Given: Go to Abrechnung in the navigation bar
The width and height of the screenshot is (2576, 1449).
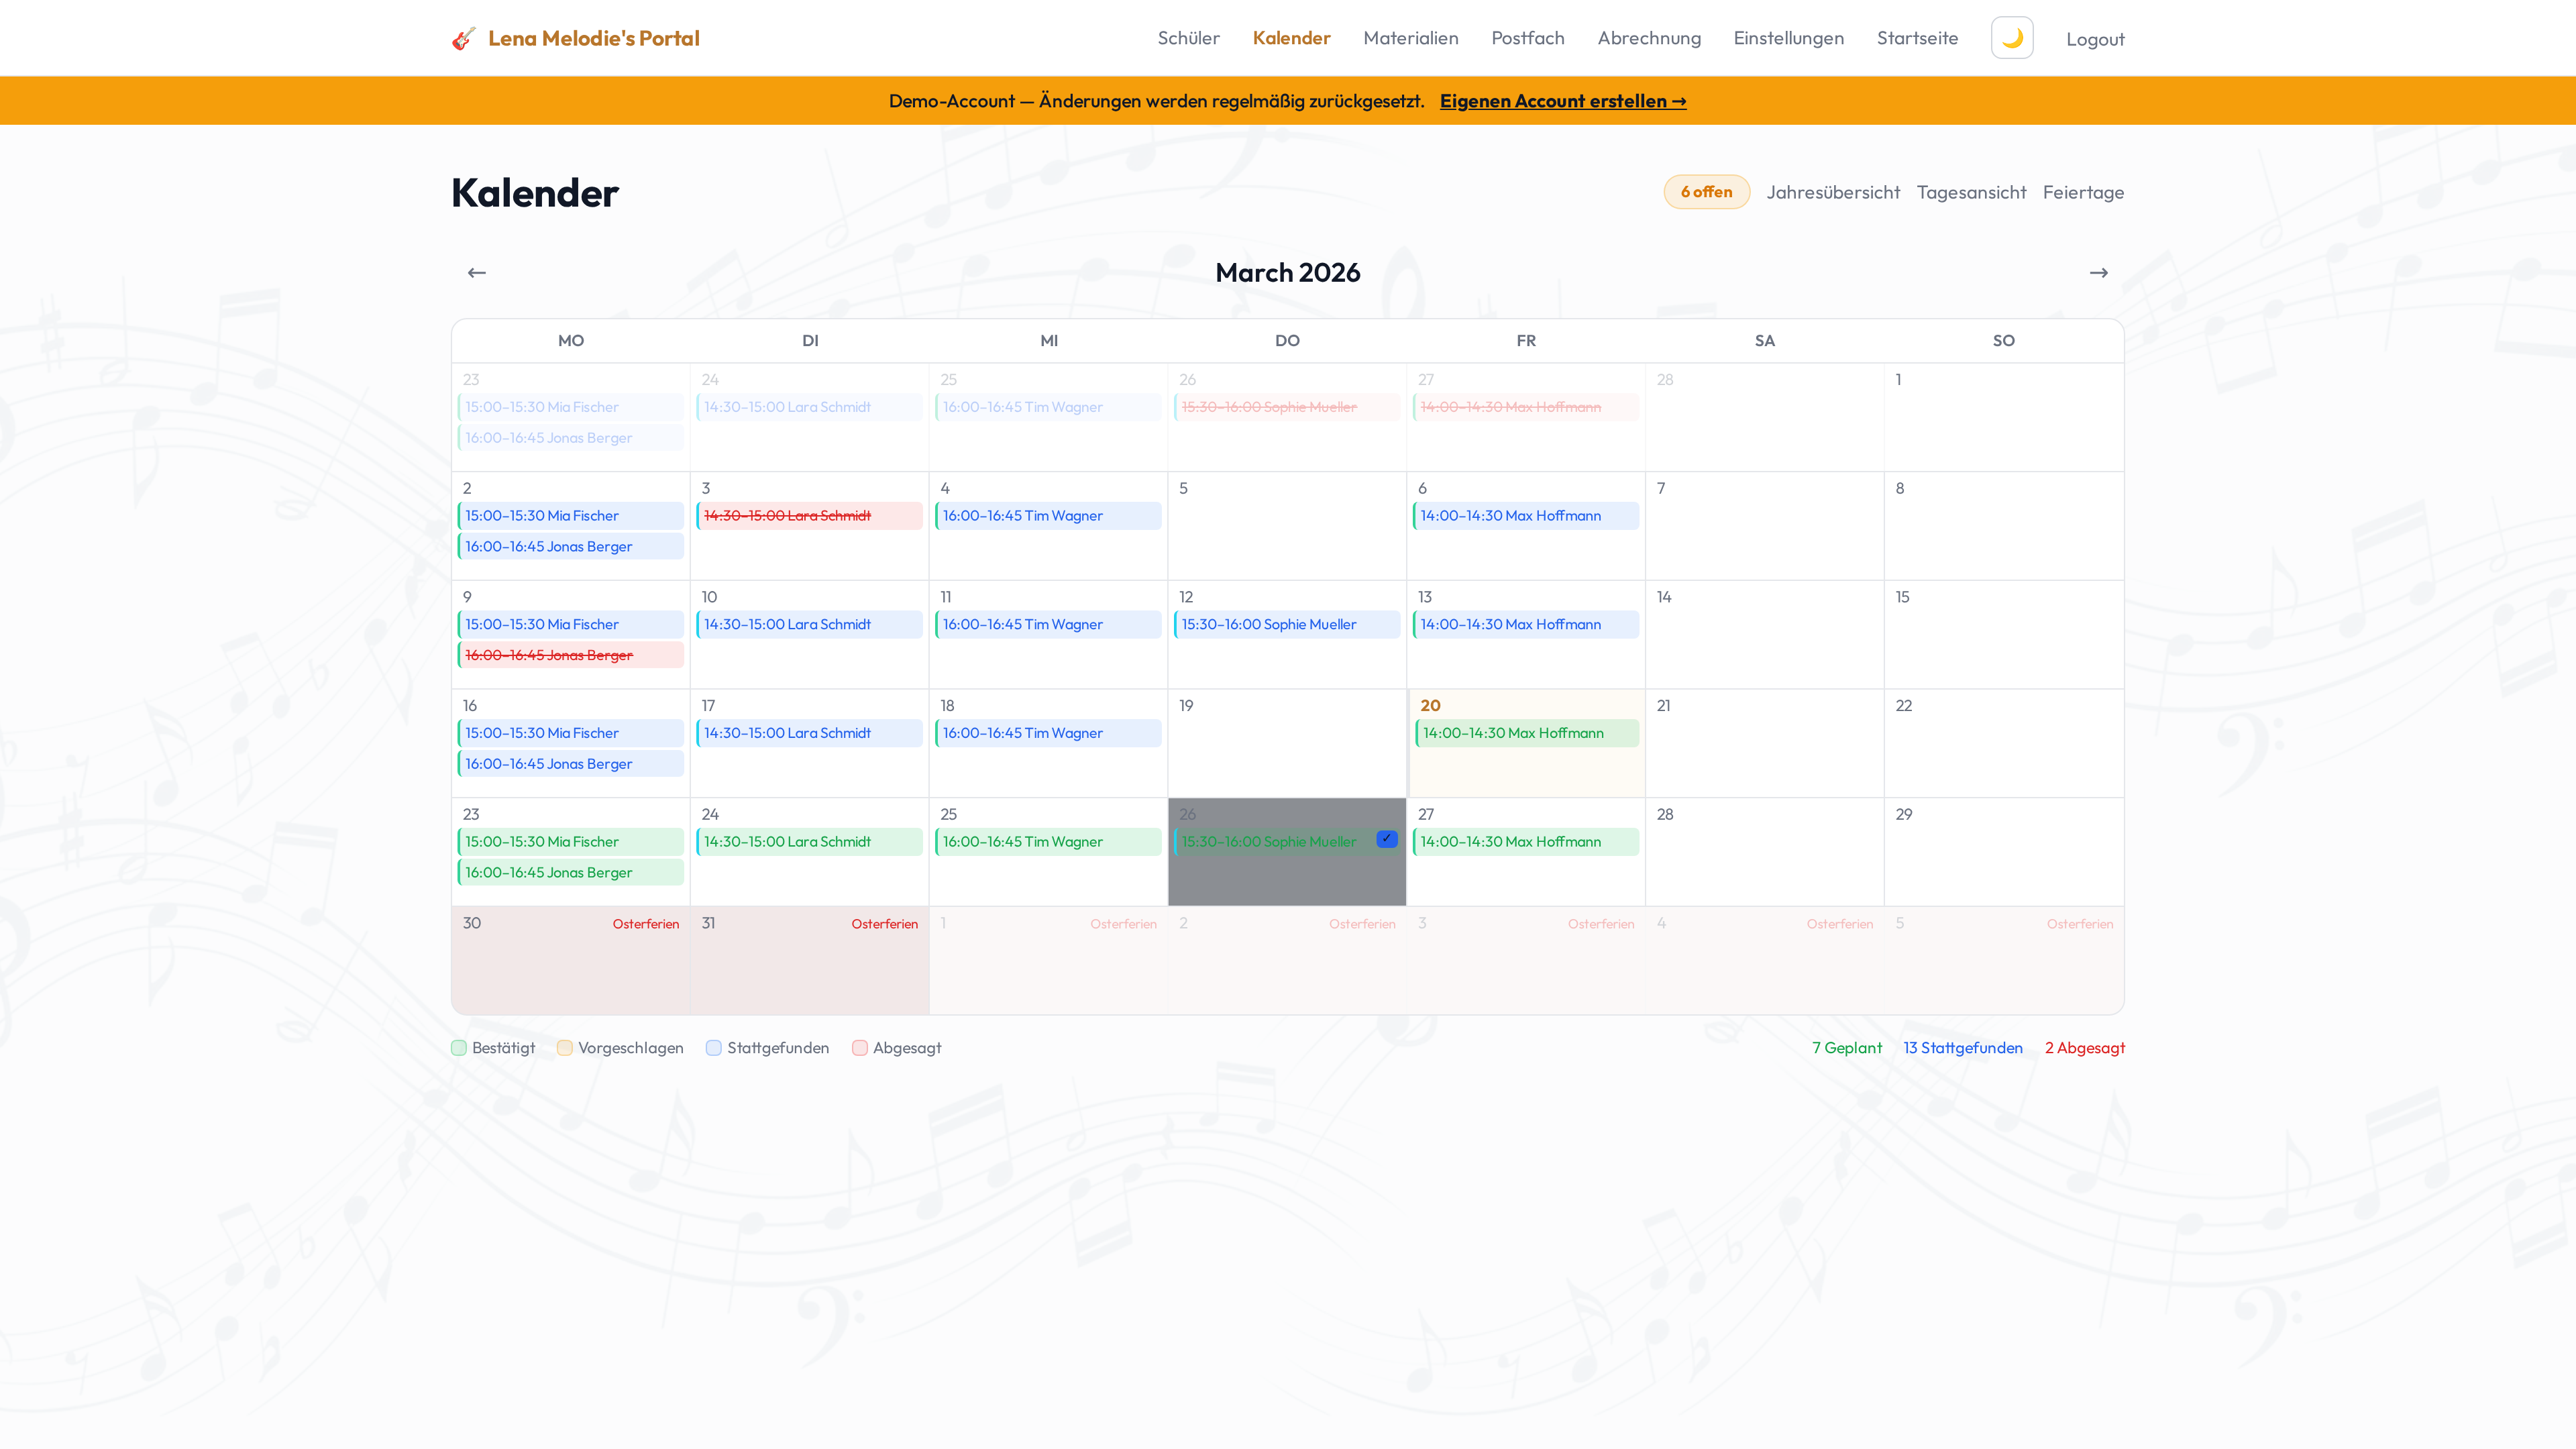Looking at the screenshot, I should 1649,37.
